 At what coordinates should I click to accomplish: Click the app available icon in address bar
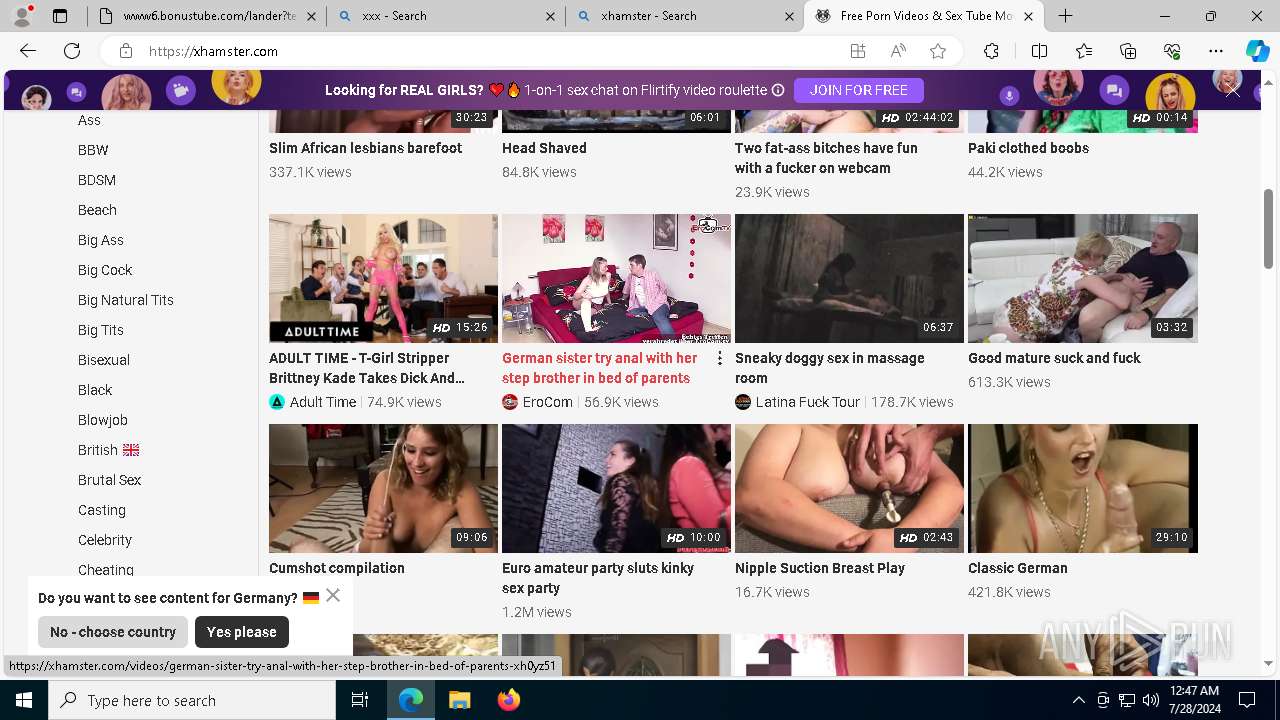click(858, 51)
